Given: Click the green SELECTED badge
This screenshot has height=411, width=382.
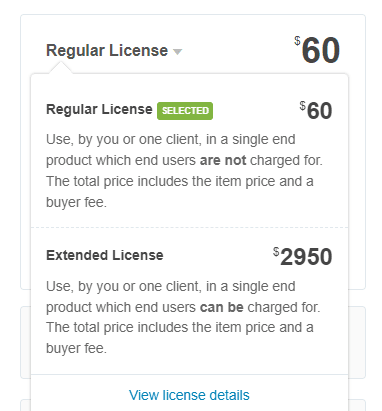Looking at the screenshot, I should click(x=185, y=111).
